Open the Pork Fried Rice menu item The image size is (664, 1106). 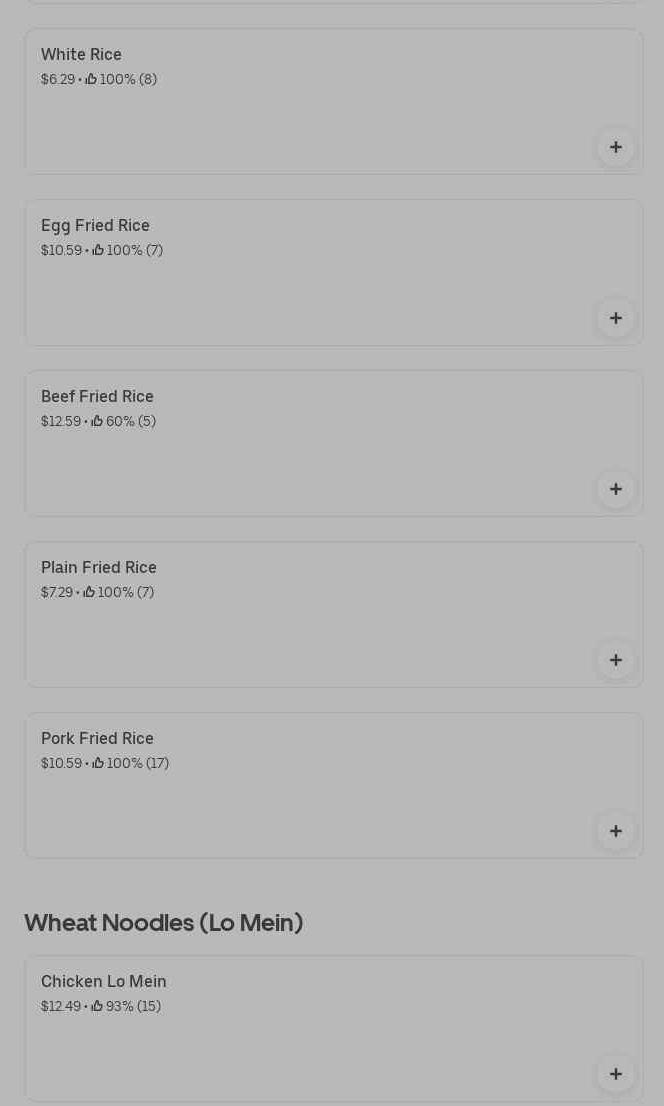point(97,739)
